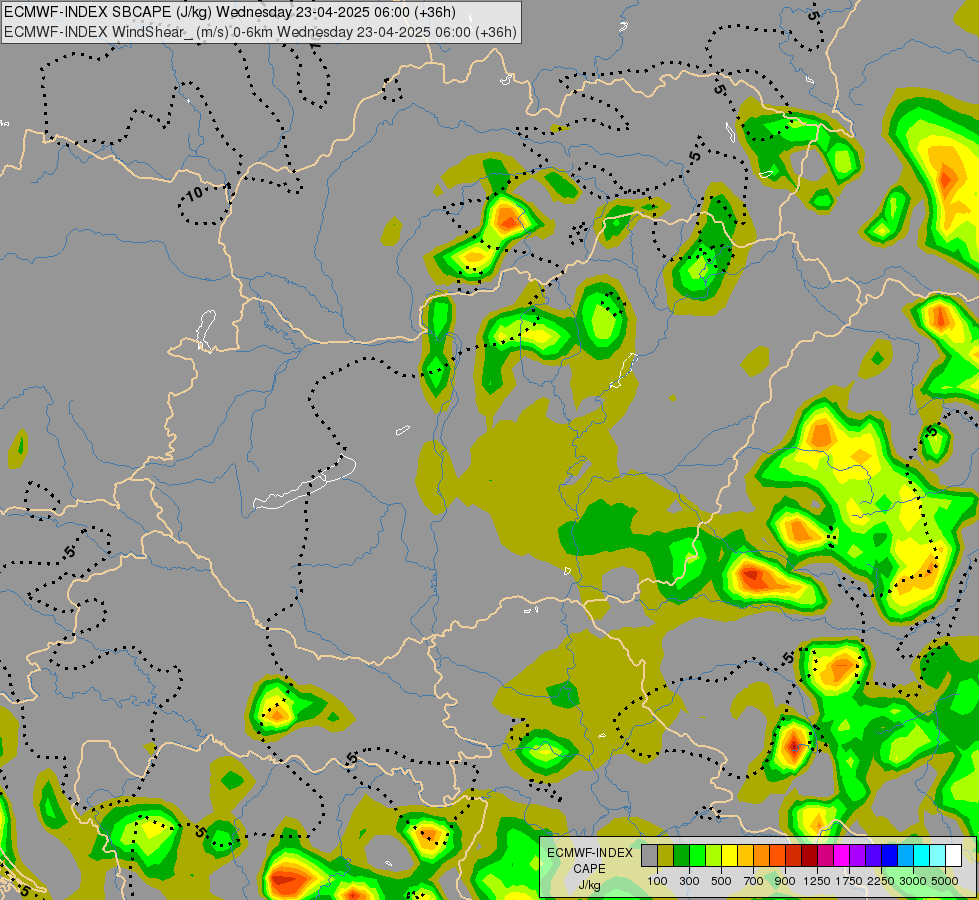Click the 'J/kg' unit label in legend
This screenshot has height=900, width=979.
coord(589,885)
